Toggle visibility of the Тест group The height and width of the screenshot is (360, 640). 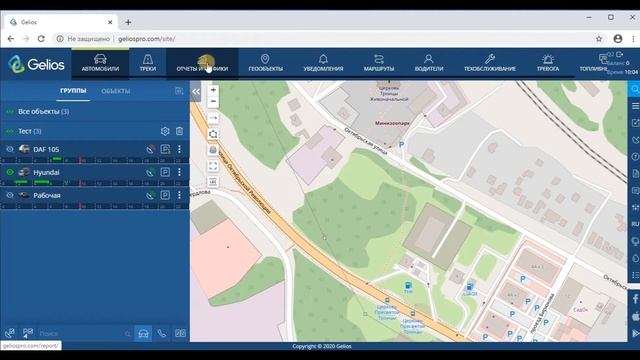pos(10,131)
